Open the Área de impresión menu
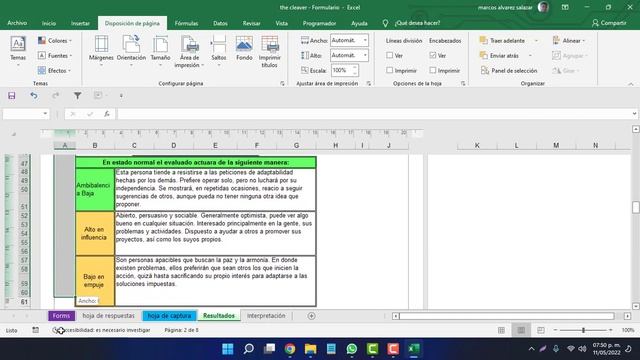This screenshot has height=360, width=640. (x=189, y=51)
